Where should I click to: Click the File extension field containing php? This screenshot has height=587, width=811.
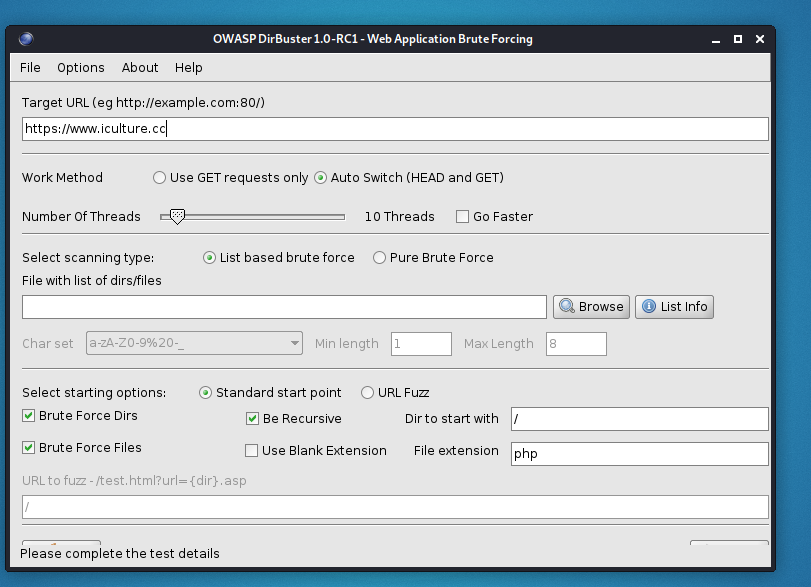pos(640,454)
